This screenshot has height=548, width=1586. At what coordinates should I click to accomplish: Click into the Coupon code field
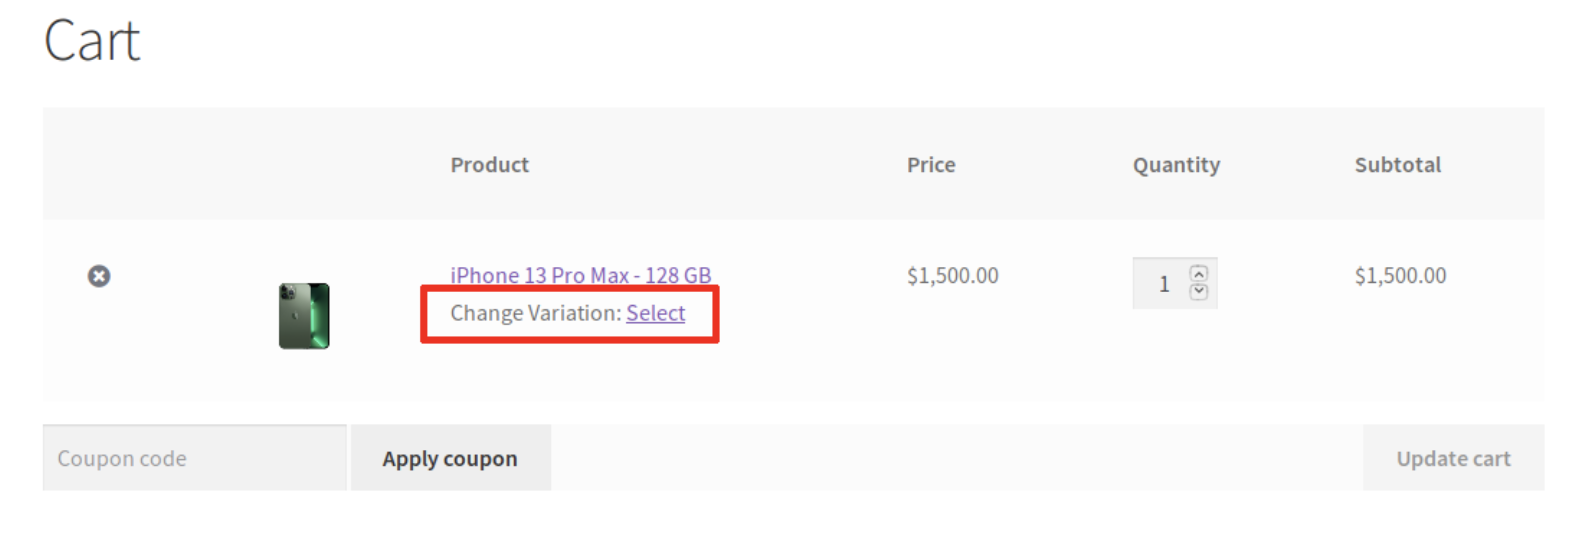[x=194, y=458]
